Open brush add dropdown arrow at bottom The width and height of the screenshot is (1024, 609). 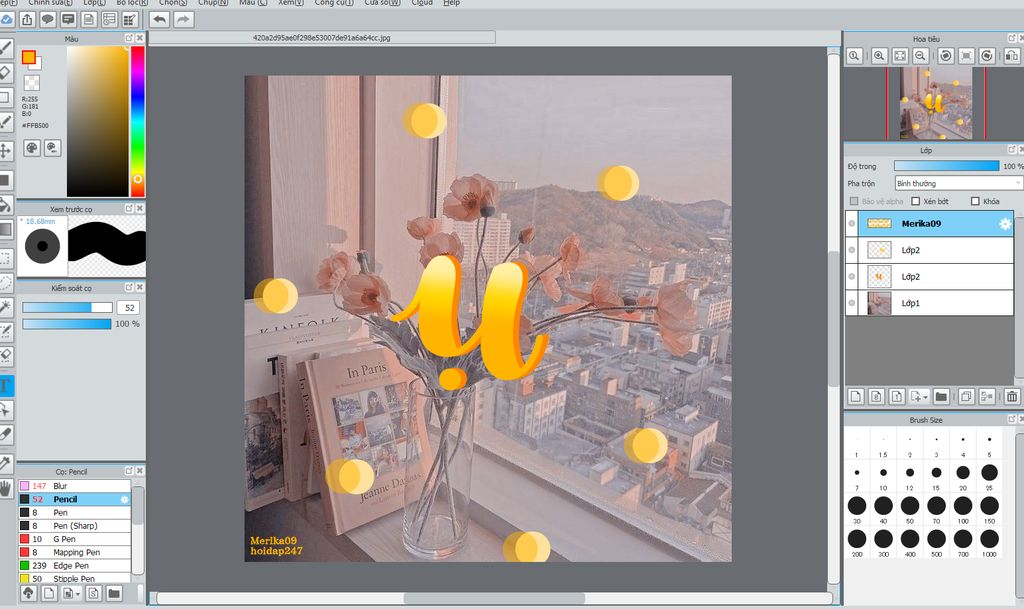[x=78, y=594]
